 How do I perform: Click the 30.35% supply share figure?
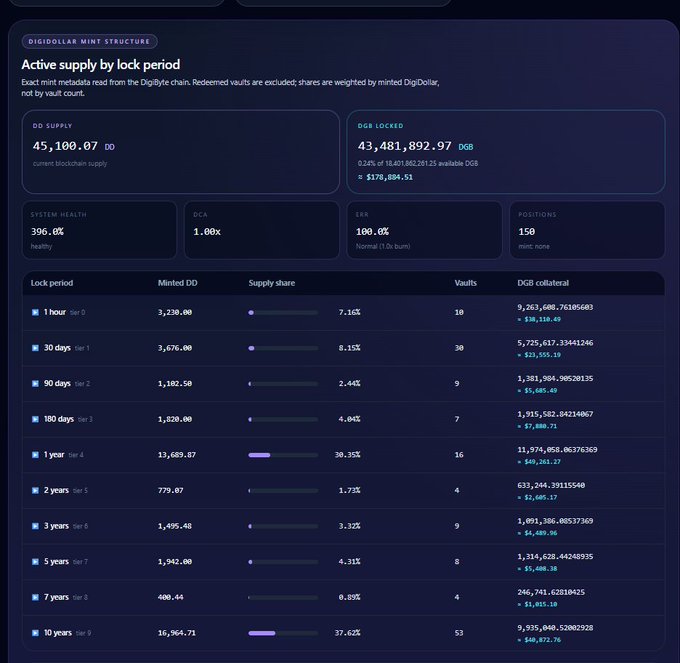(347, 454)
